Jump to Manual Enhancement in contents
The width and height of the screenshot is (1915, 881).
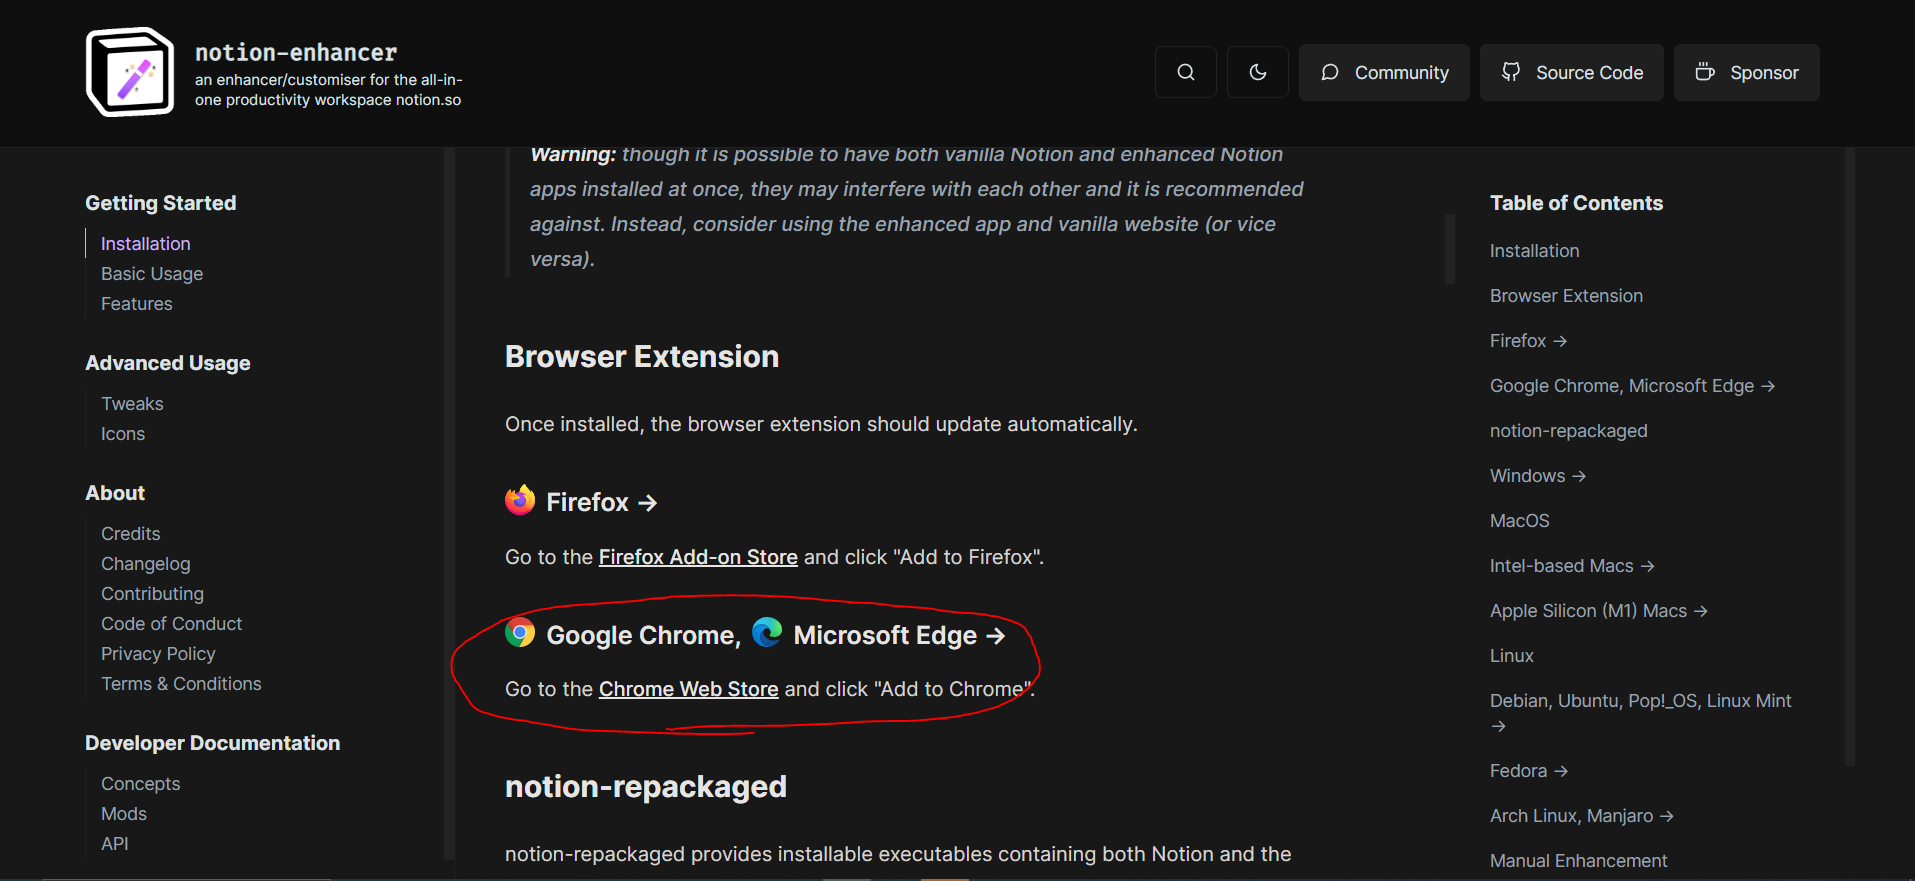(1579, 861)
